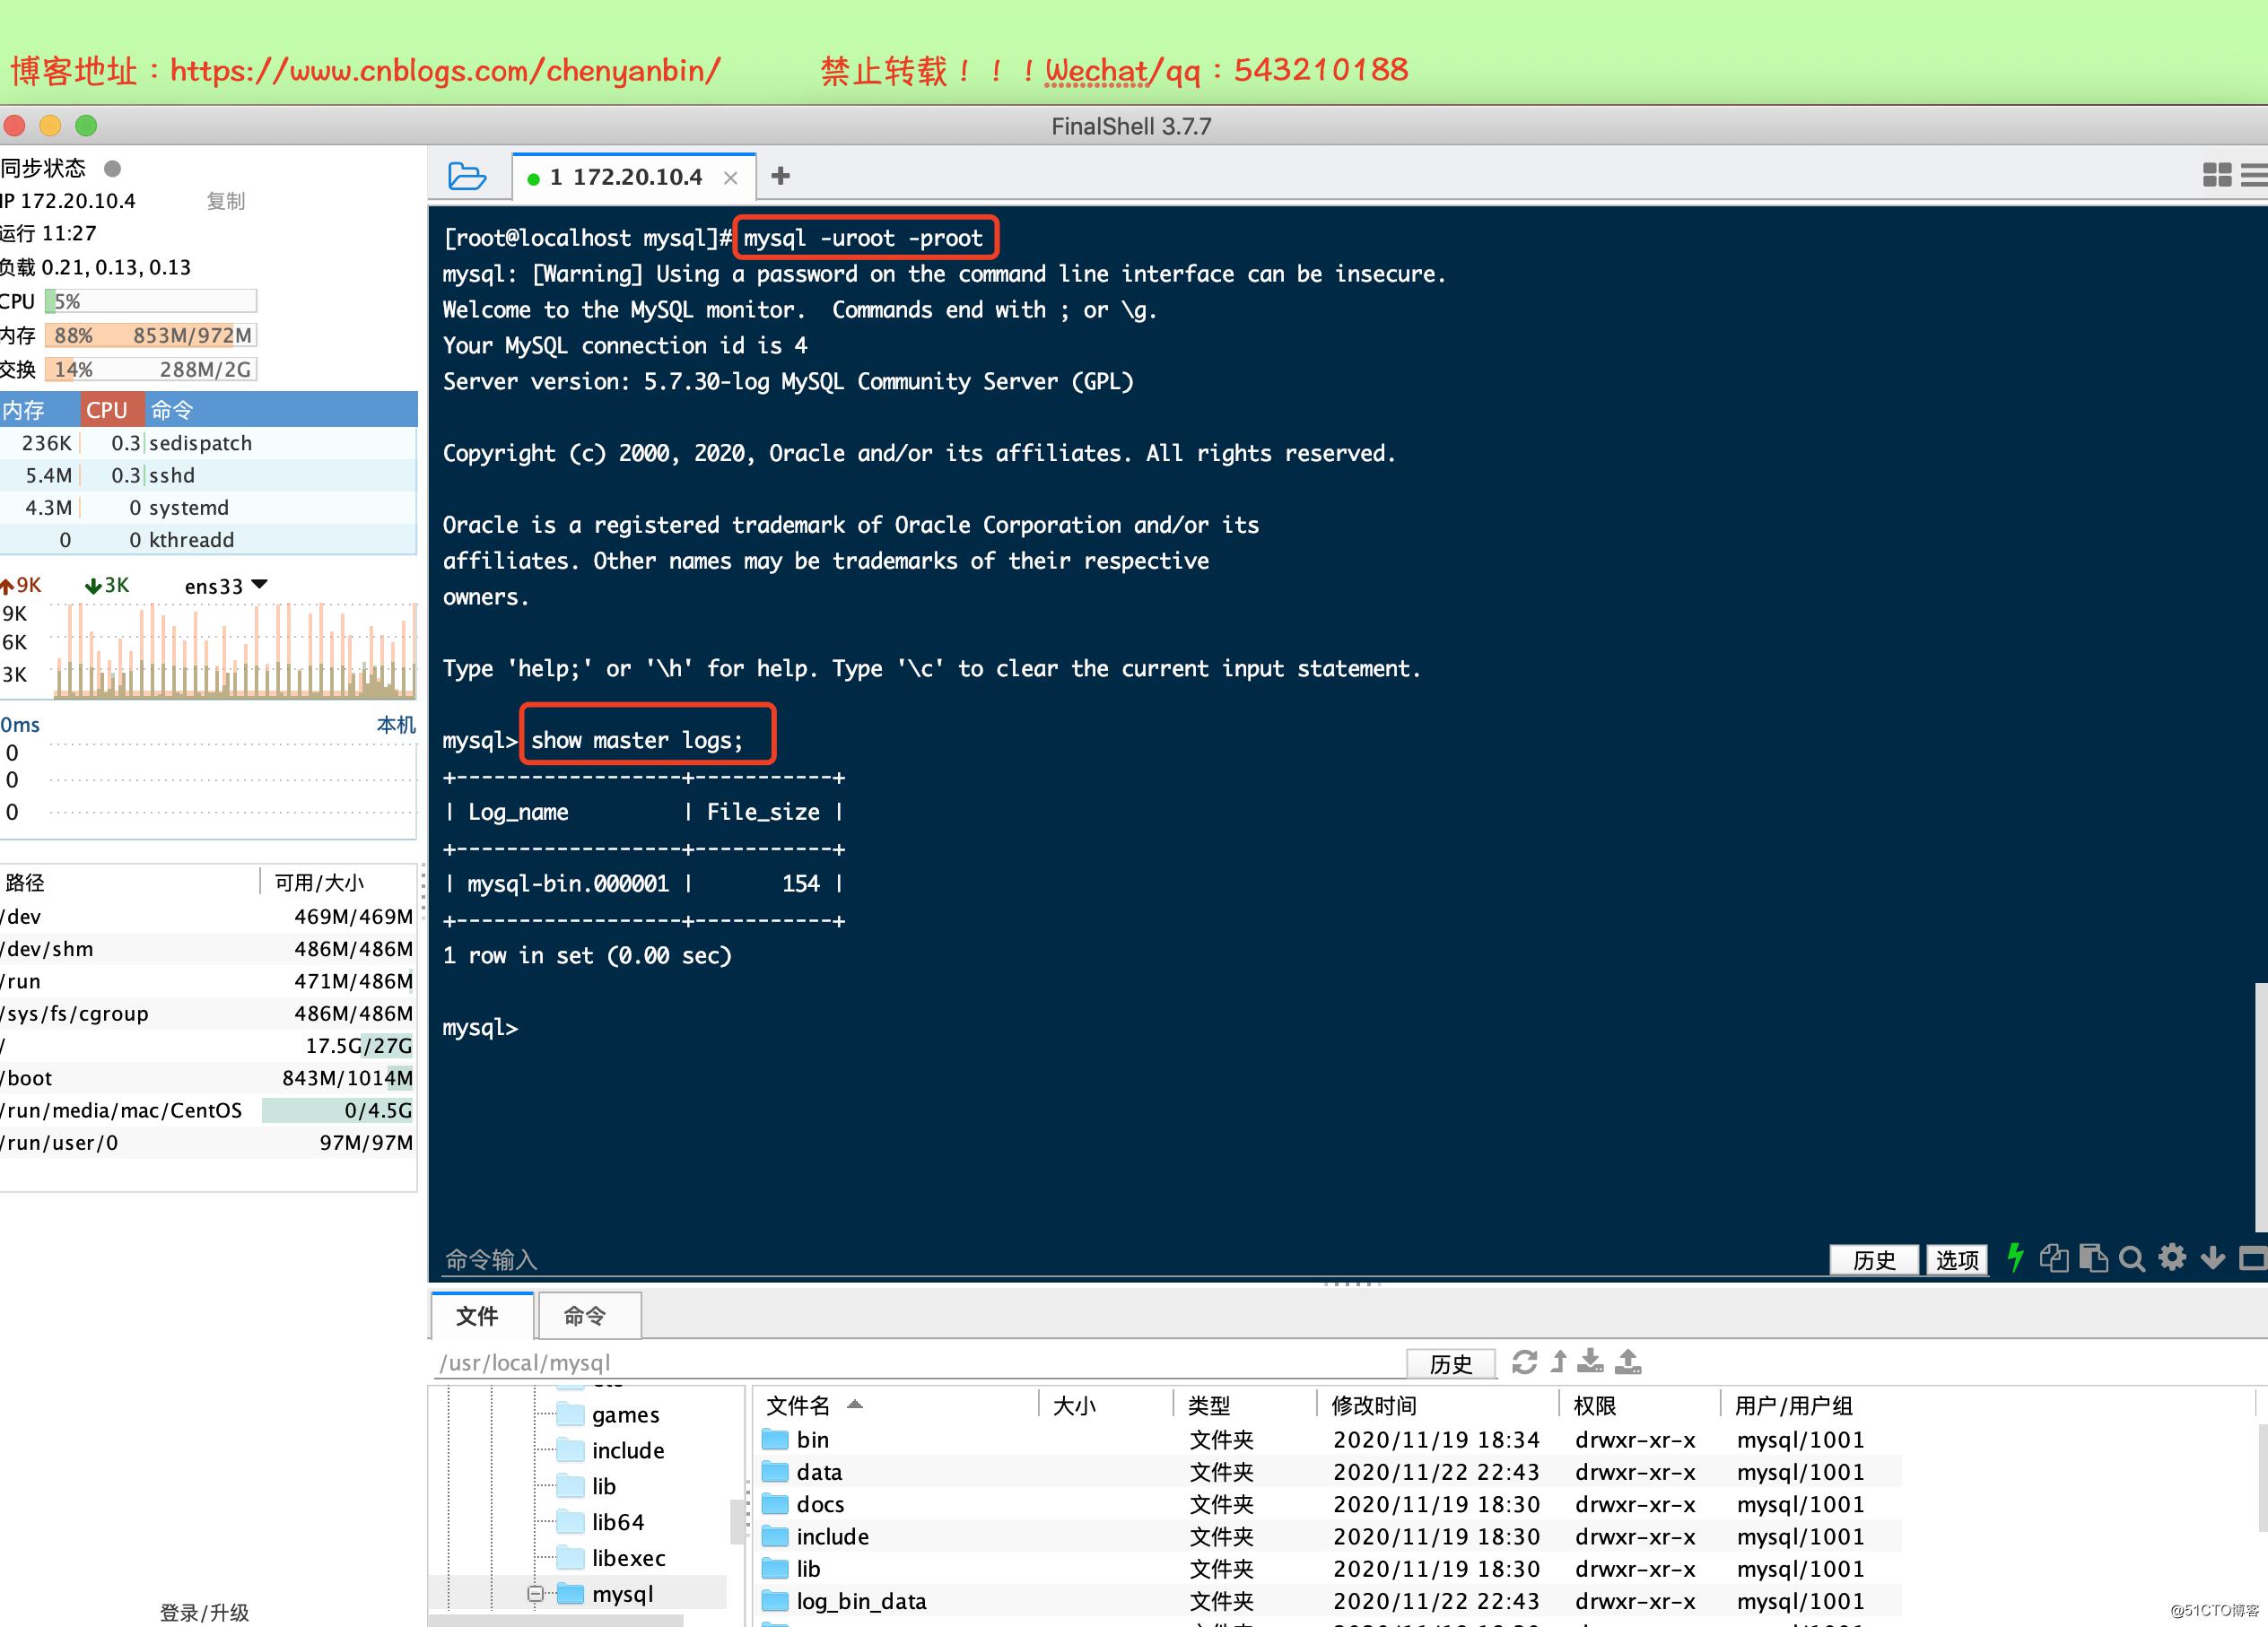2268x1627 pixels.
Task: Sort processes by 内存 column
Action: (39, 409)
